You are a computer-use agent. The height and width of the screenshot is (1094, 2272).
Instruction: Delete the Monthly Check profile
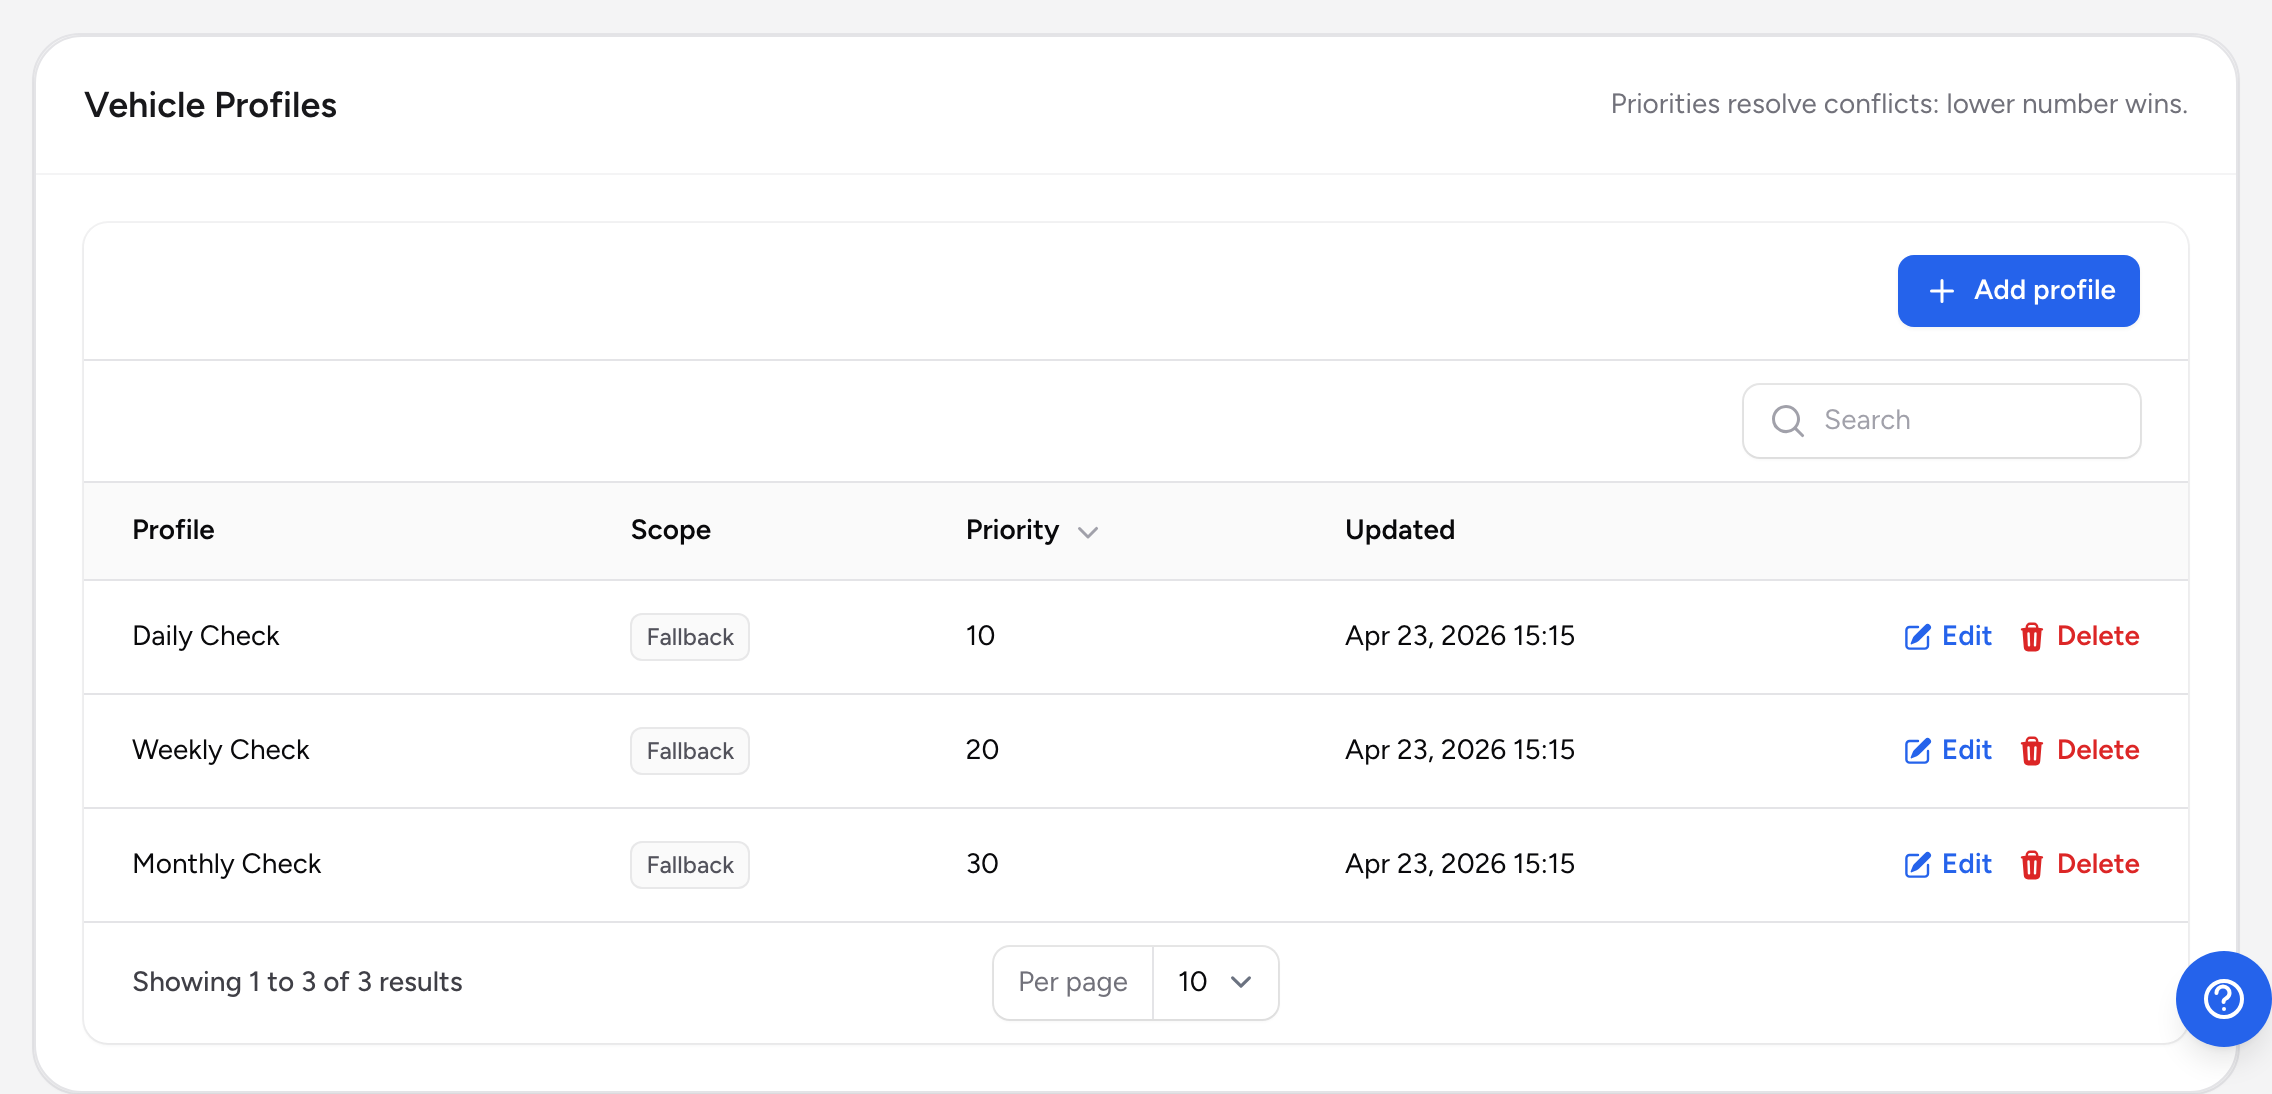pos(2079,864)
